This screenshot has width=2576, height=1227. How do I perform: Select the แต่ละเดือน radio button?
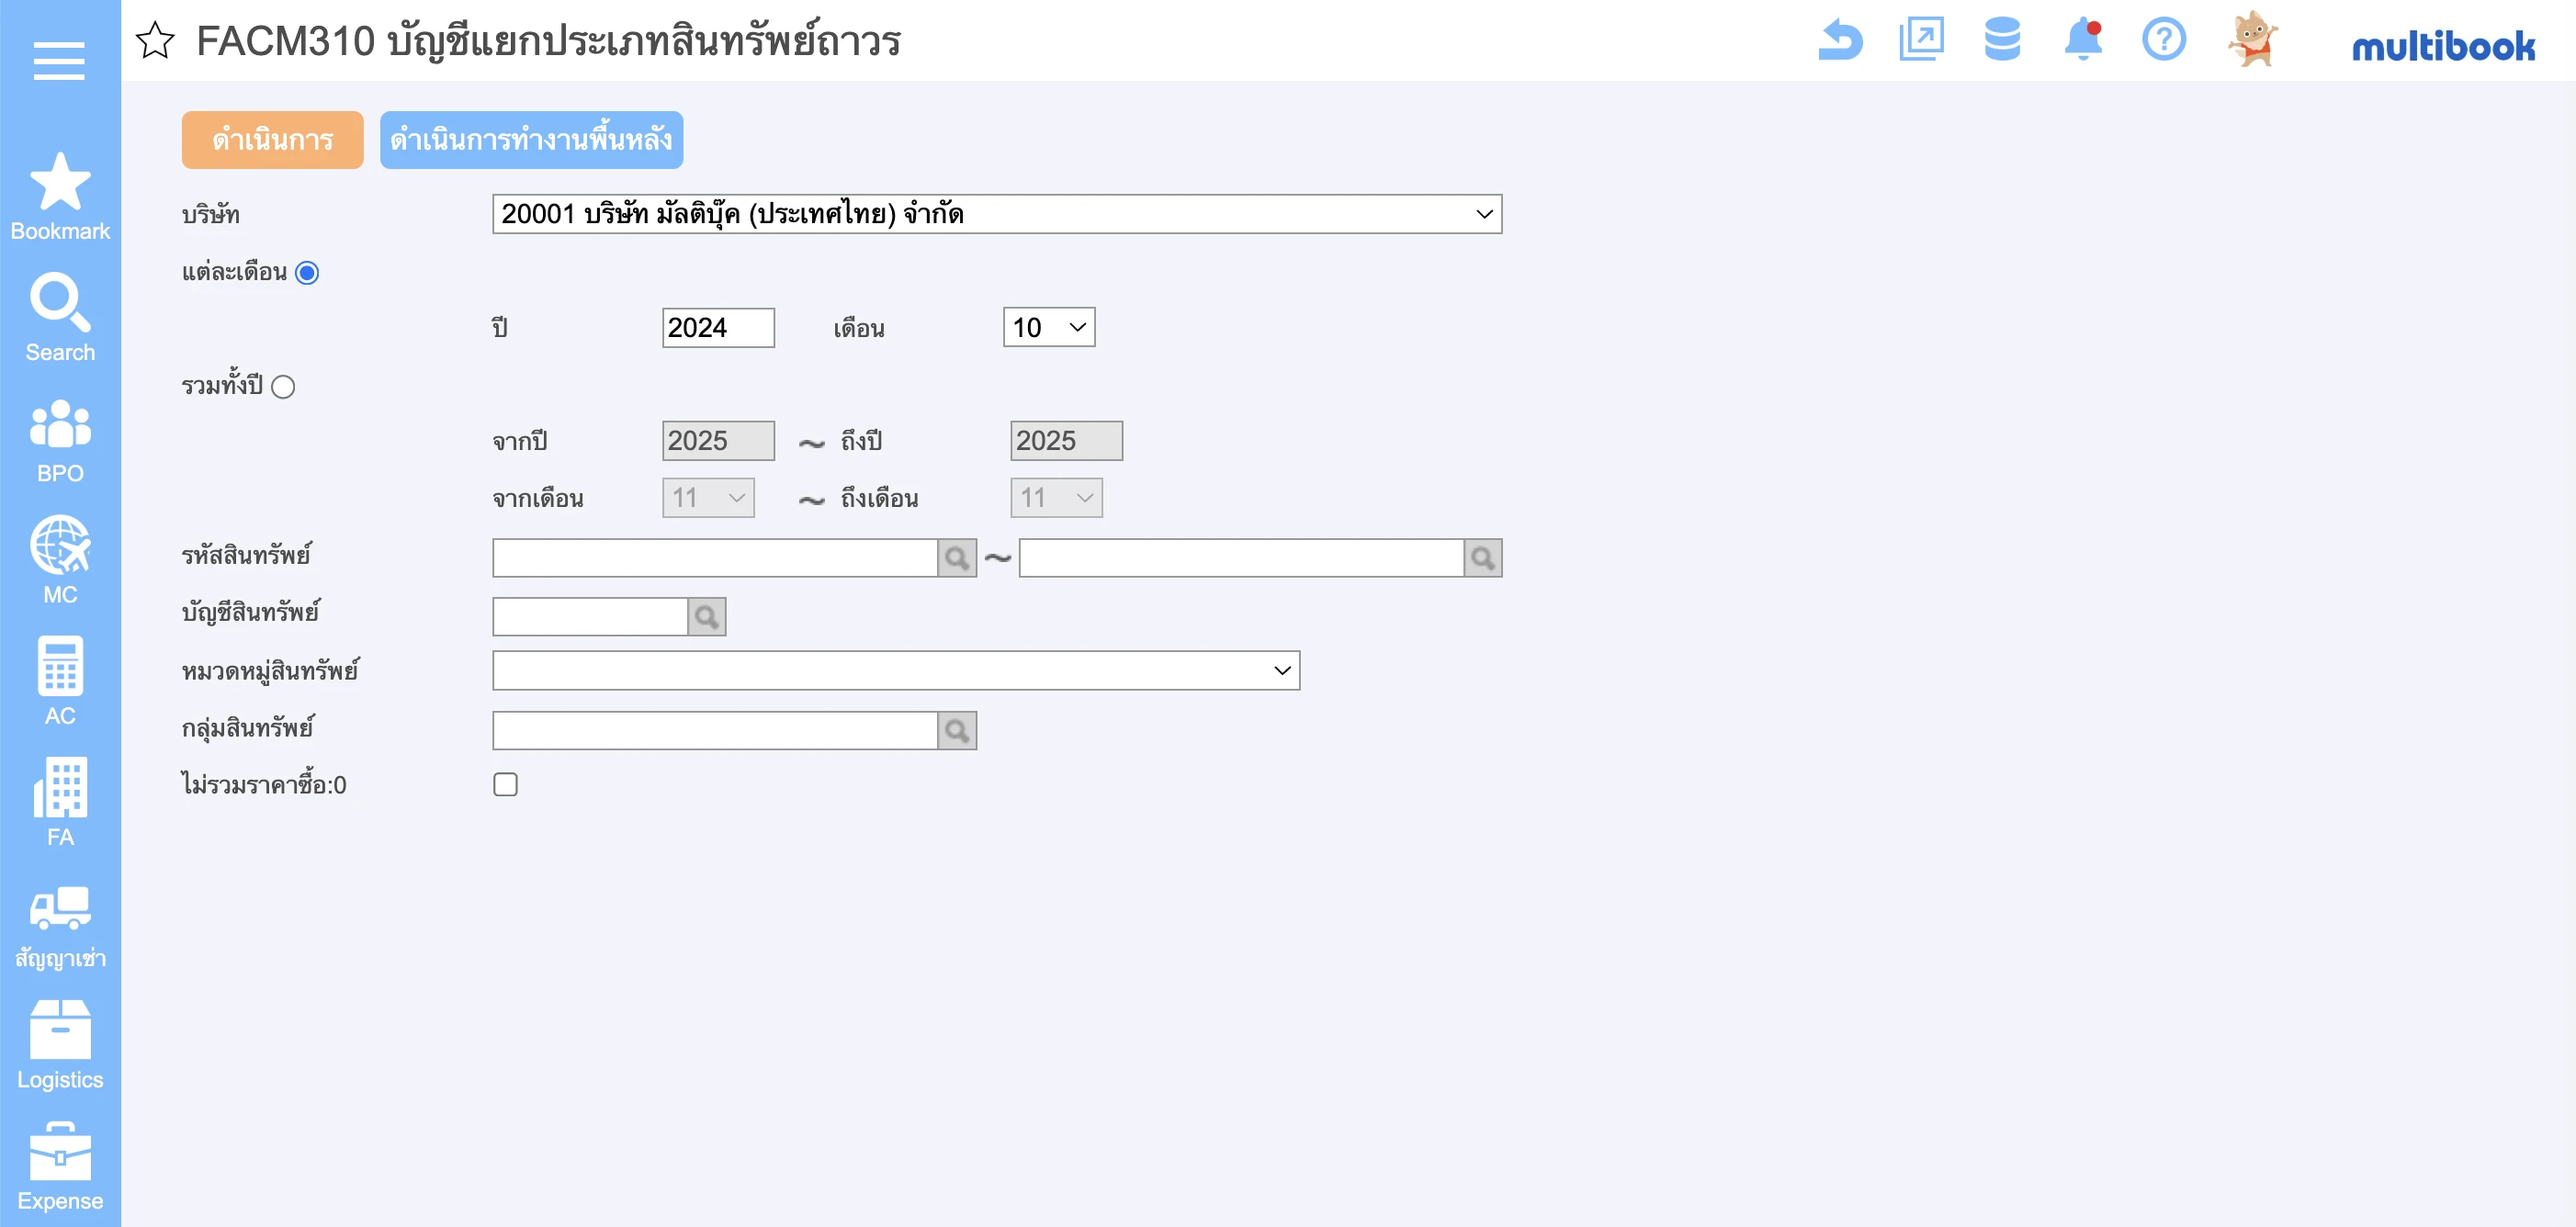pyautogui.click(x=307, y=273)
